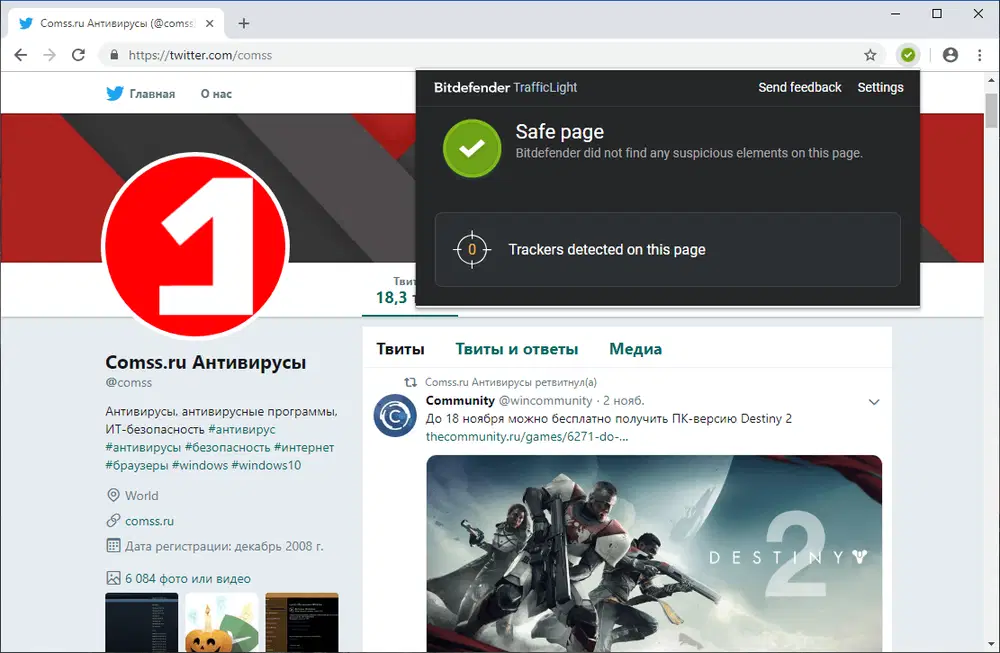Go back to the previous page
1000x653 pixels.
pos(20,55)
